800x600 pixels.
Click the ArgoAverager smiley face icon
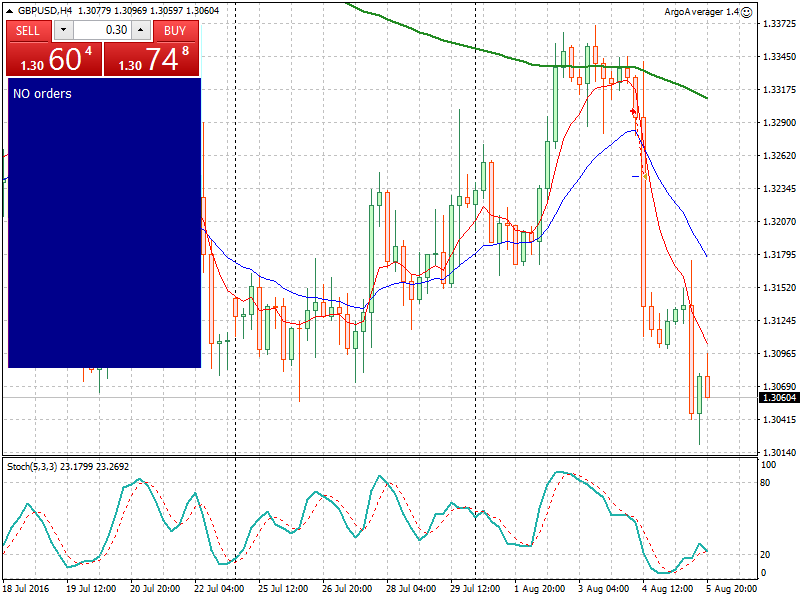coord(746,12)
